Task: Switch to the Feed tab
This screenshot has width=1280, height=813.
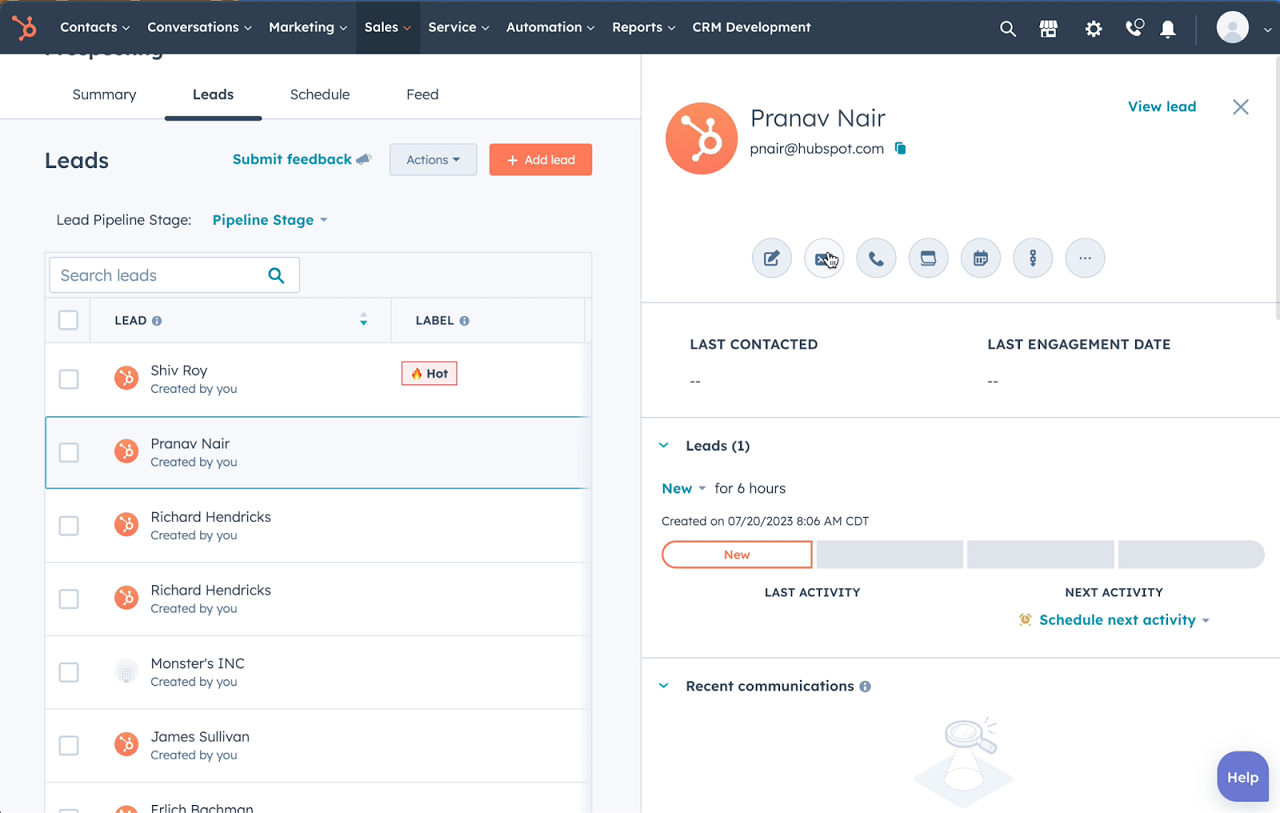Action: click(x=422, y=94)
